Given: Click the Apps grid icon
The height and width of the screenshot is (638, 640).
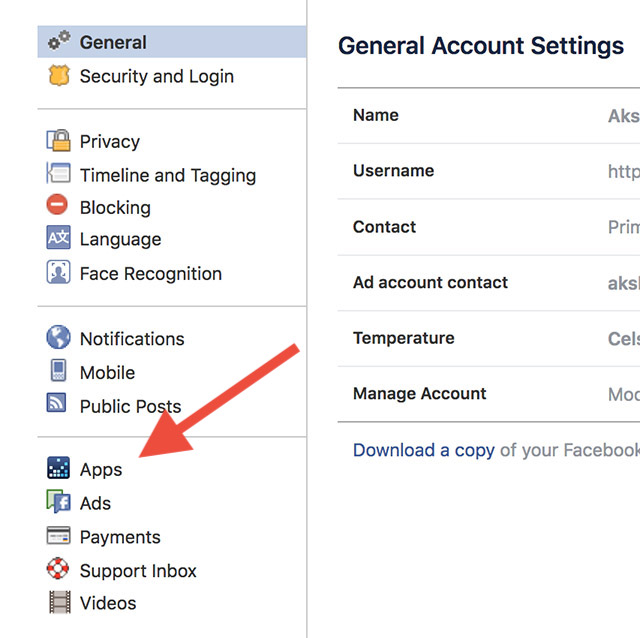Looking at the screenshot, I should [58, 467].
